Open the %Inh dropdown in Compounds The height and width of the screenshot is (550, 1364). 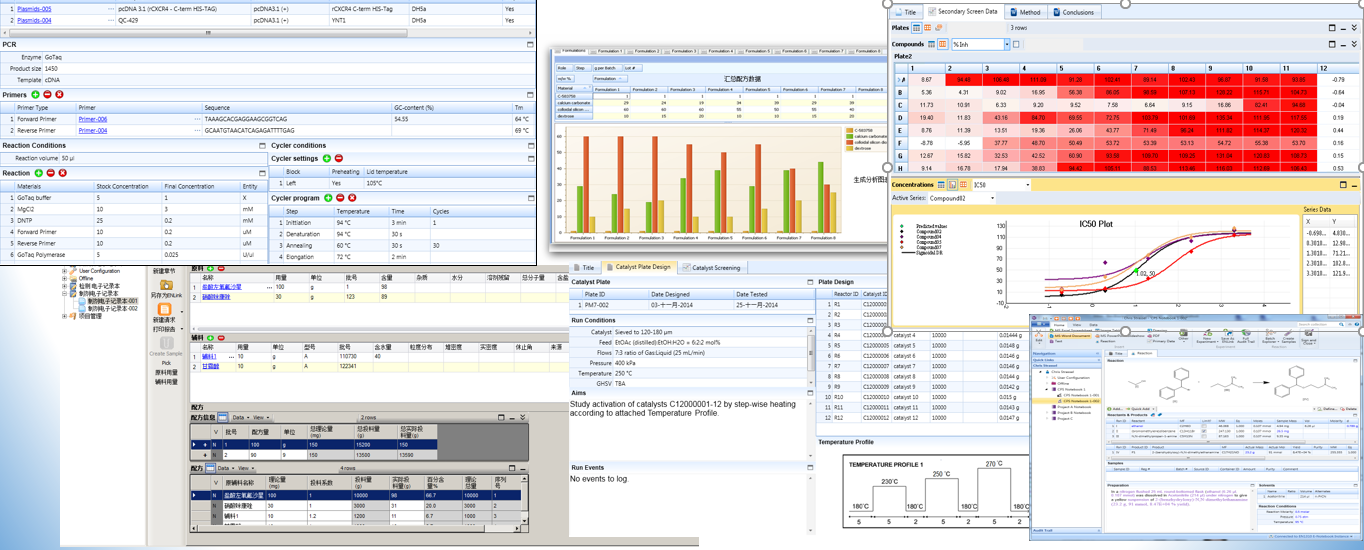click(1006, 44)
